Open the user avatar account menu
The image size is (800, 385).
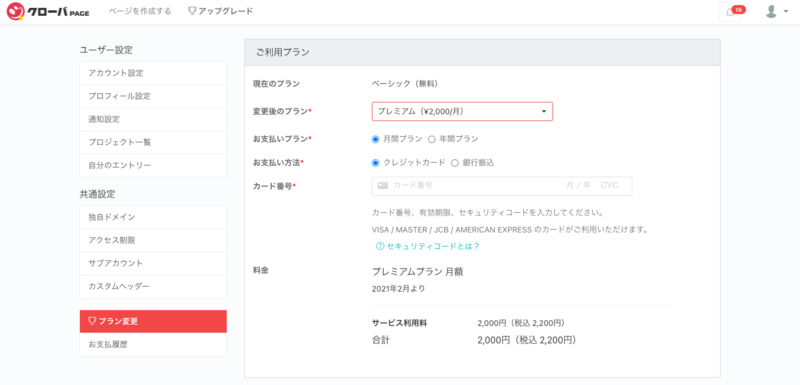click(x=771, y=11)
